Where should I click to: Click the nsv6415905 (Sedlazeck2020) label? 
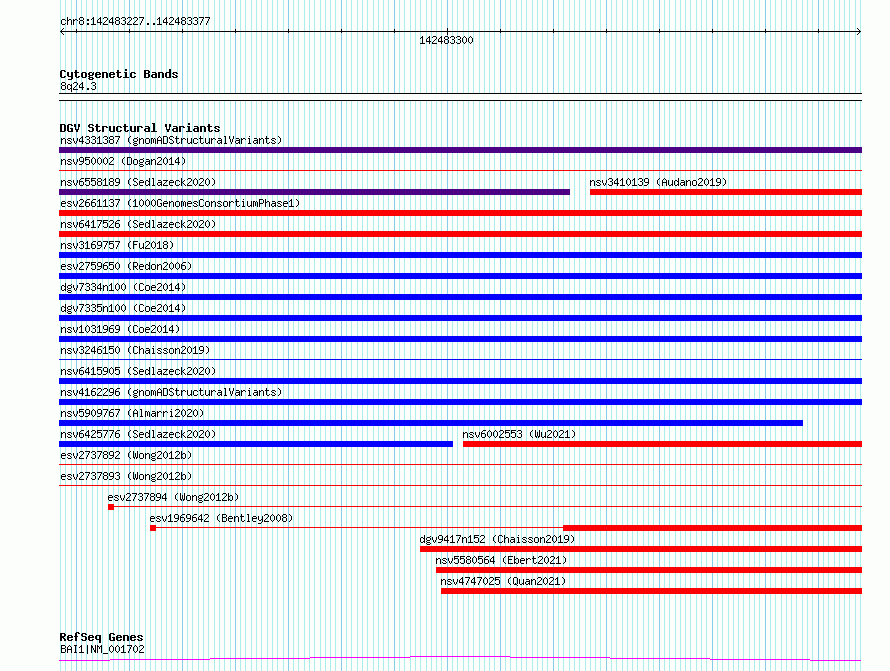click(x=138, y=371)
